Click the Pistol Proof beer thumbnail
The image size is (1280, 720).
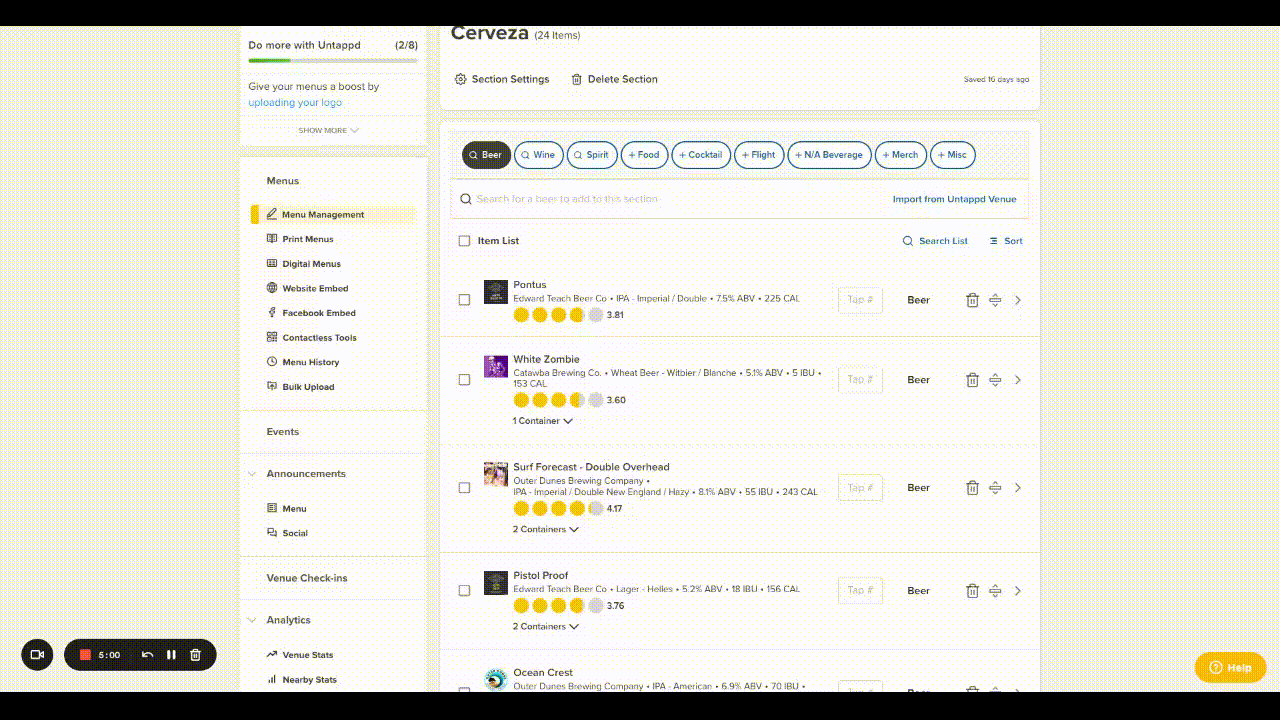pos(496,583)
